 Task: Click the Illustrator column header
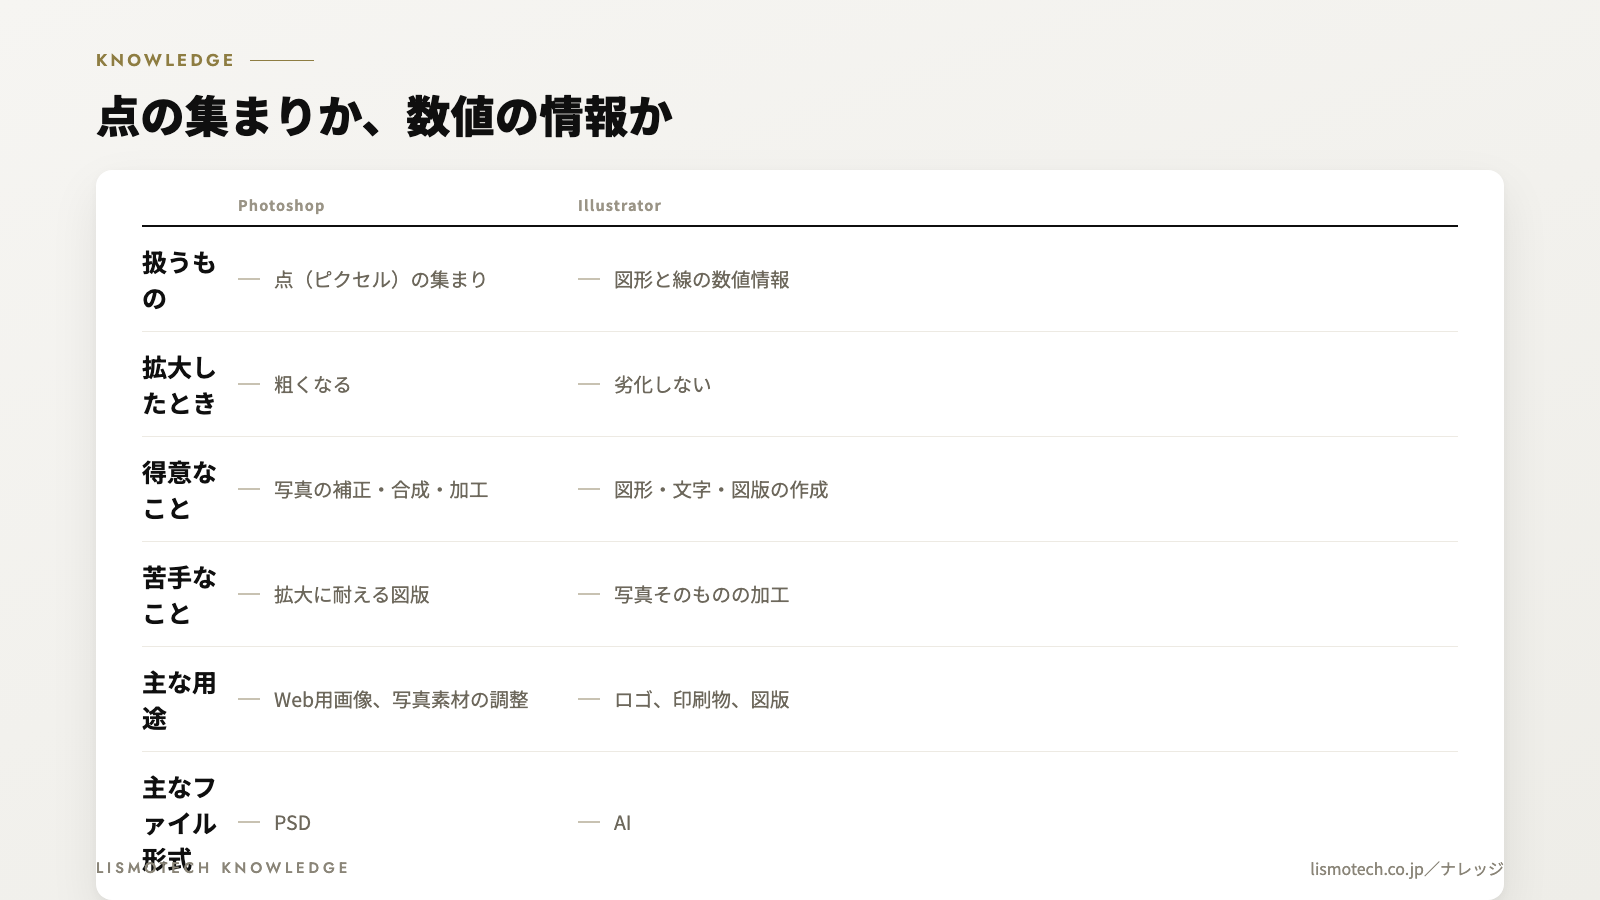tap(619, 205)
